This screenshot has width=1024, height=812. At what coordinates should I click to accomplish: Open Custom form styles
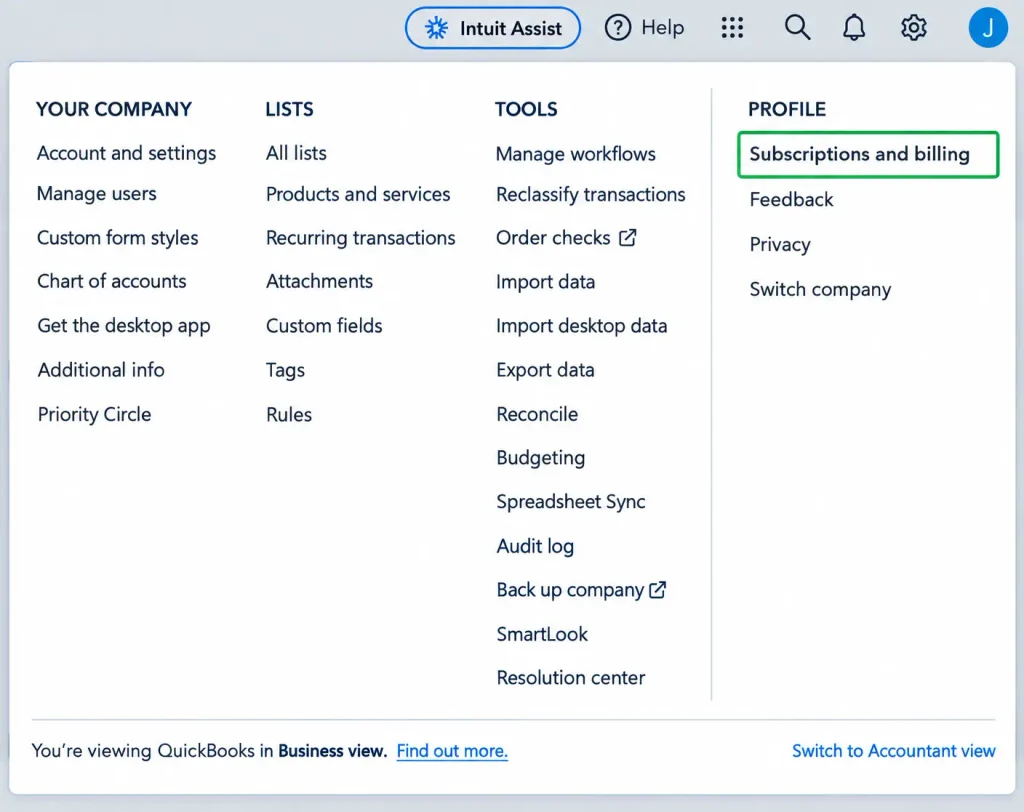(118, 237)
